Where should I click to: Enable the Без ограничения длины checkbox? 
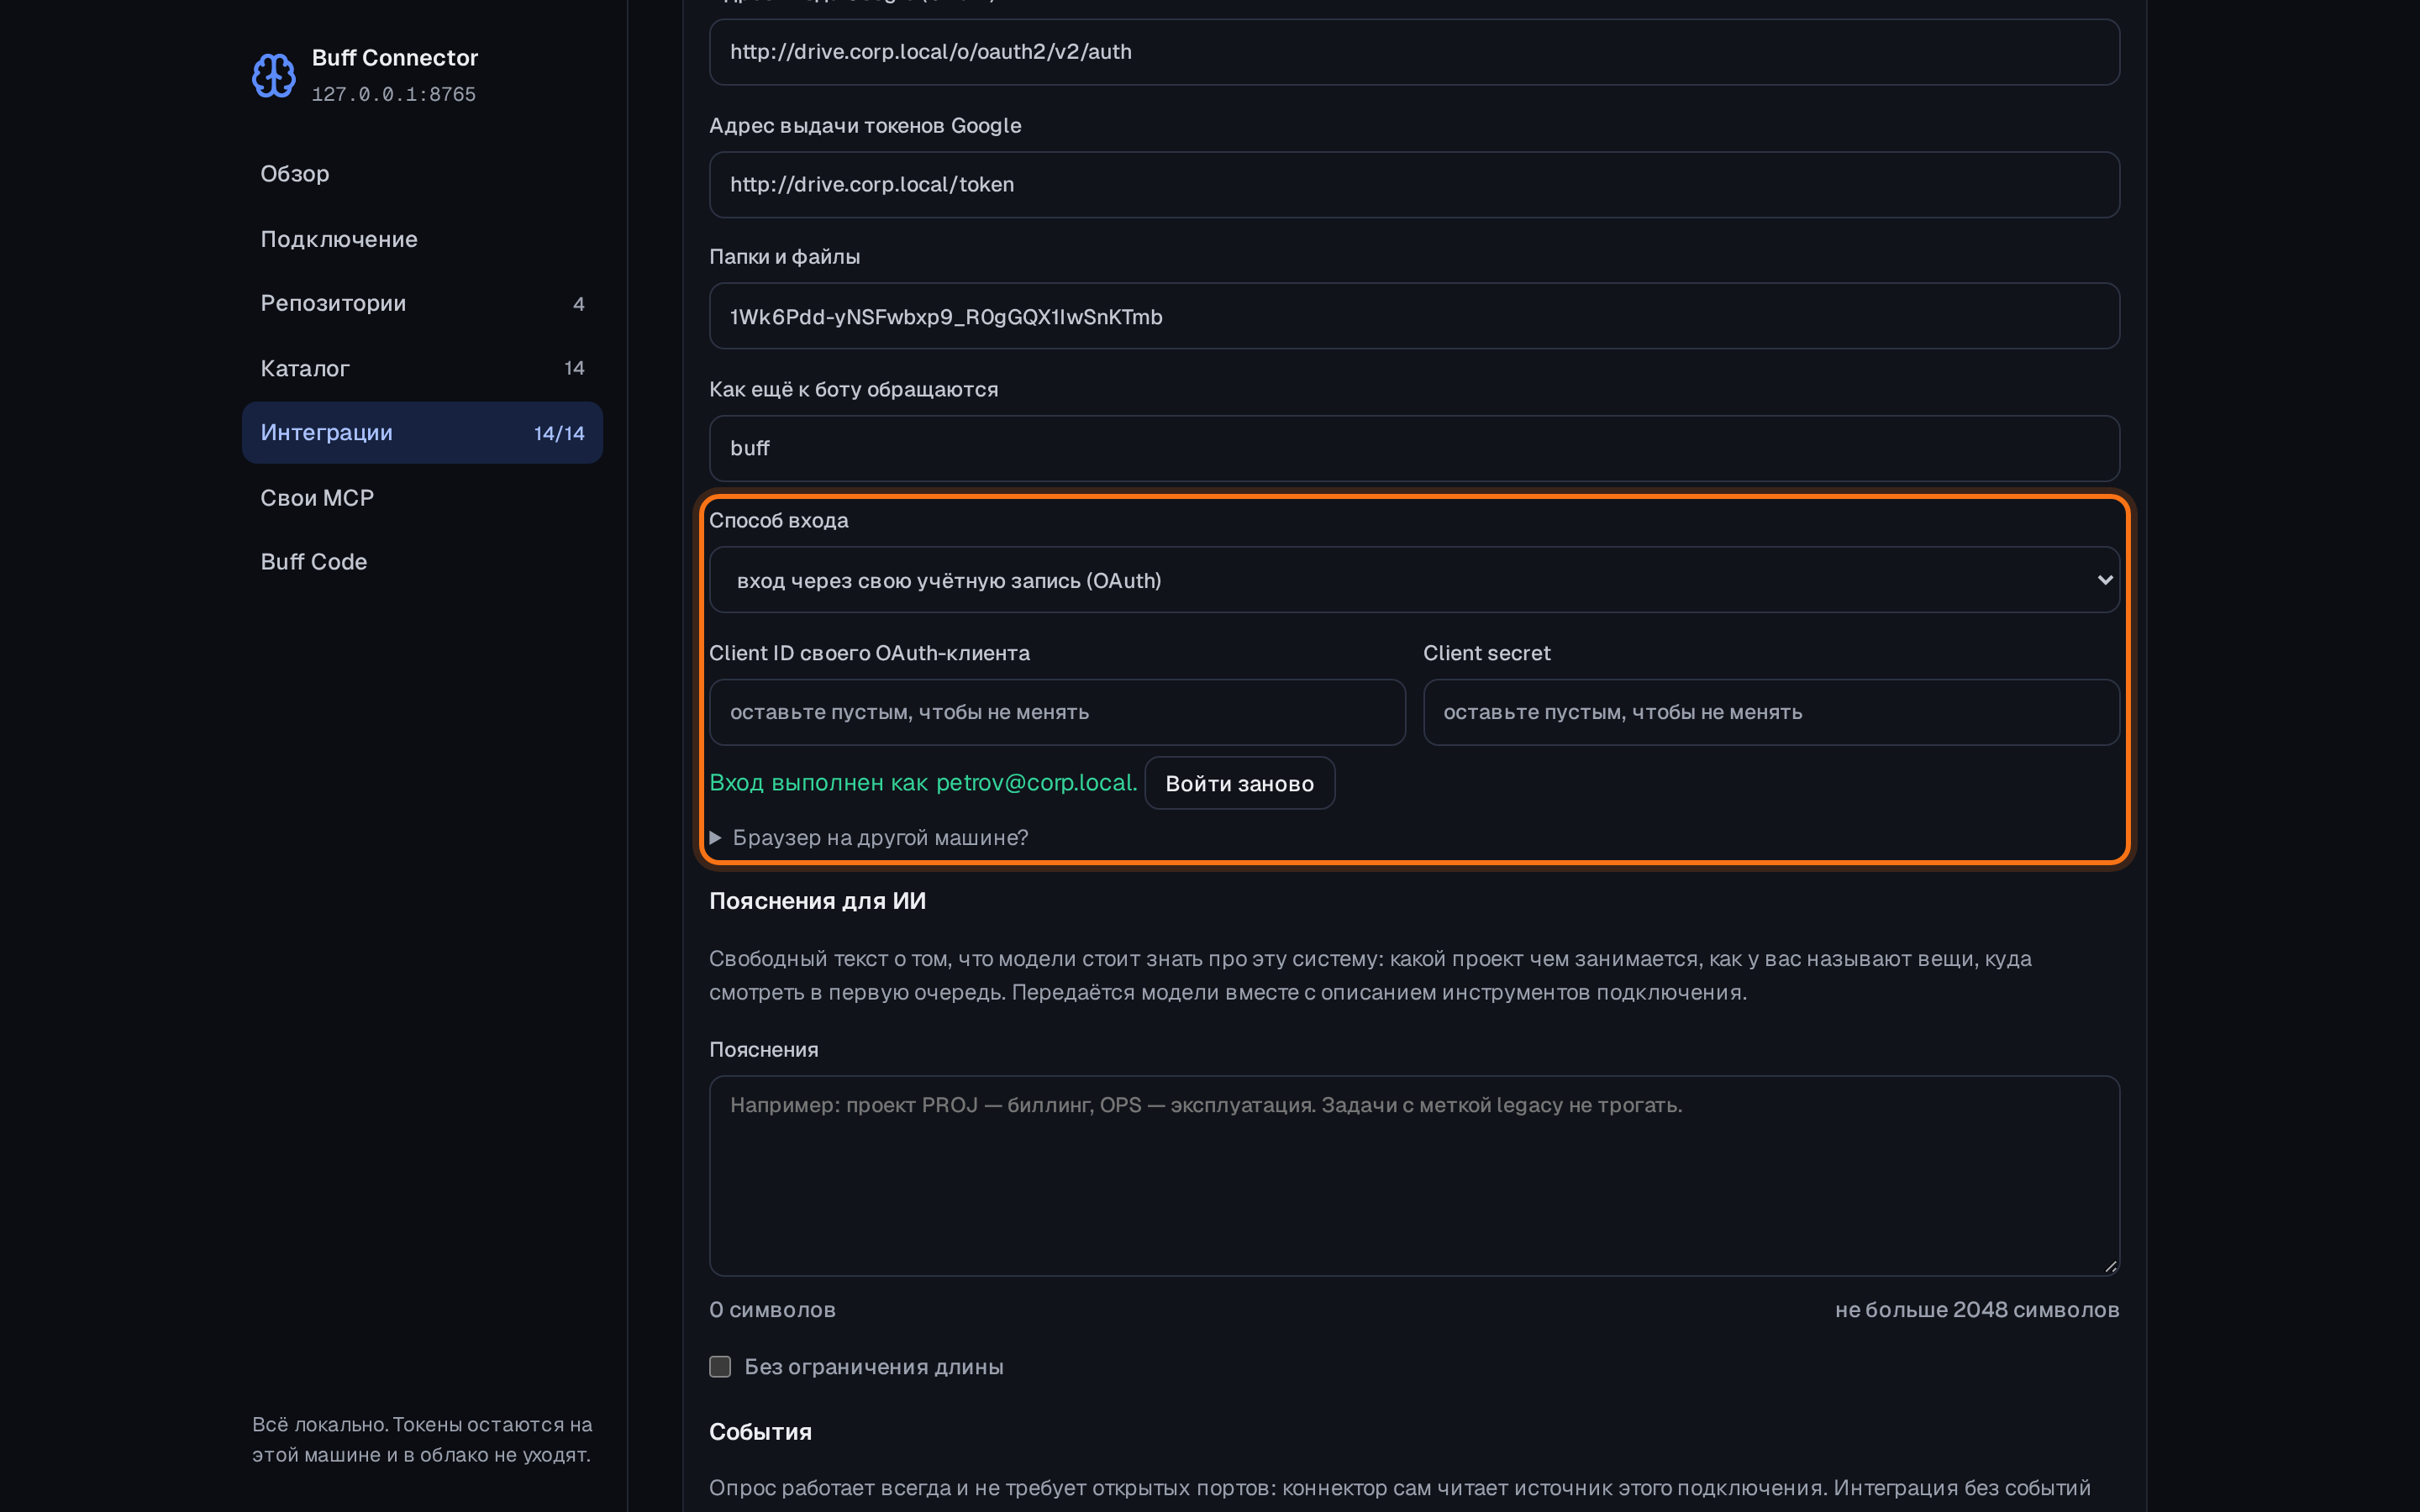pos(720,1367)
